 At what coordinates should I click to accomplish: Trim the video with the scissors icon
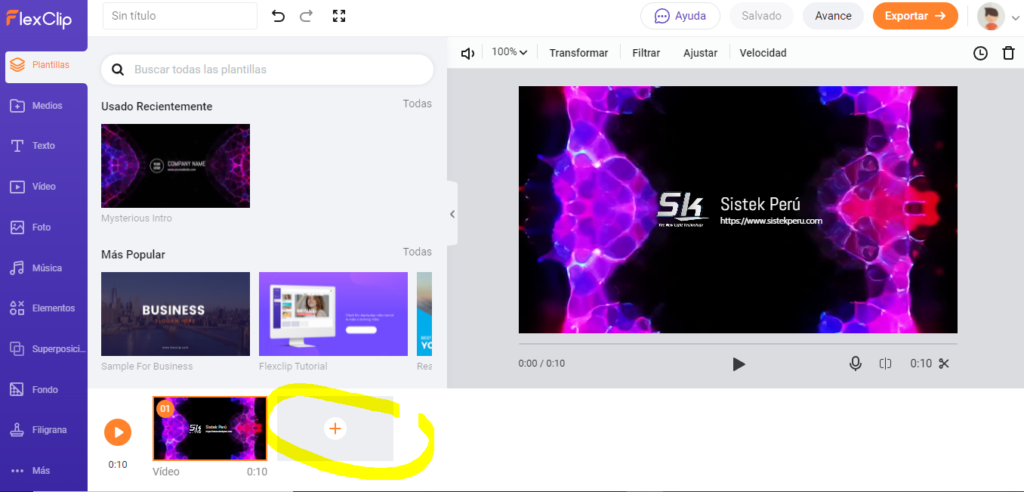point(944,364)
